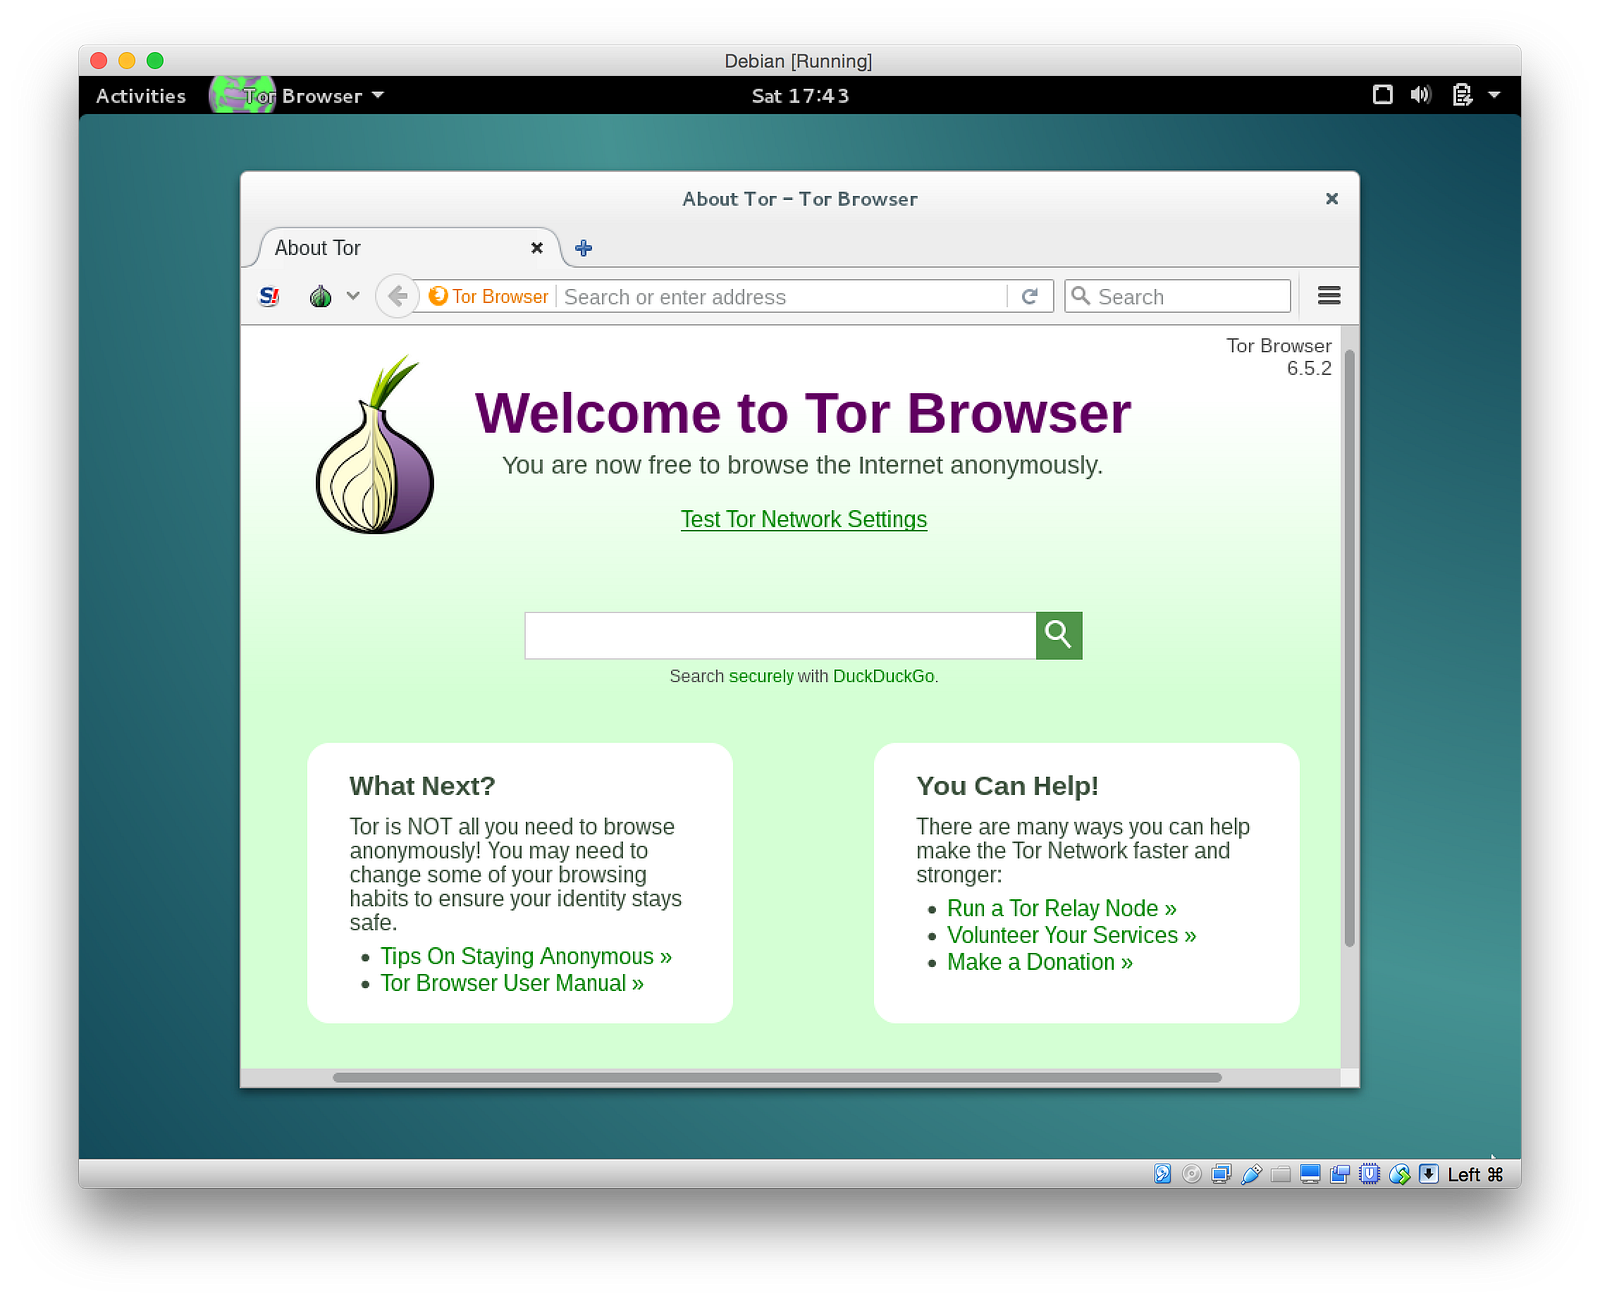Click the horizontal page scrollbar
1600x1301 pixels.
point(777,1078)
